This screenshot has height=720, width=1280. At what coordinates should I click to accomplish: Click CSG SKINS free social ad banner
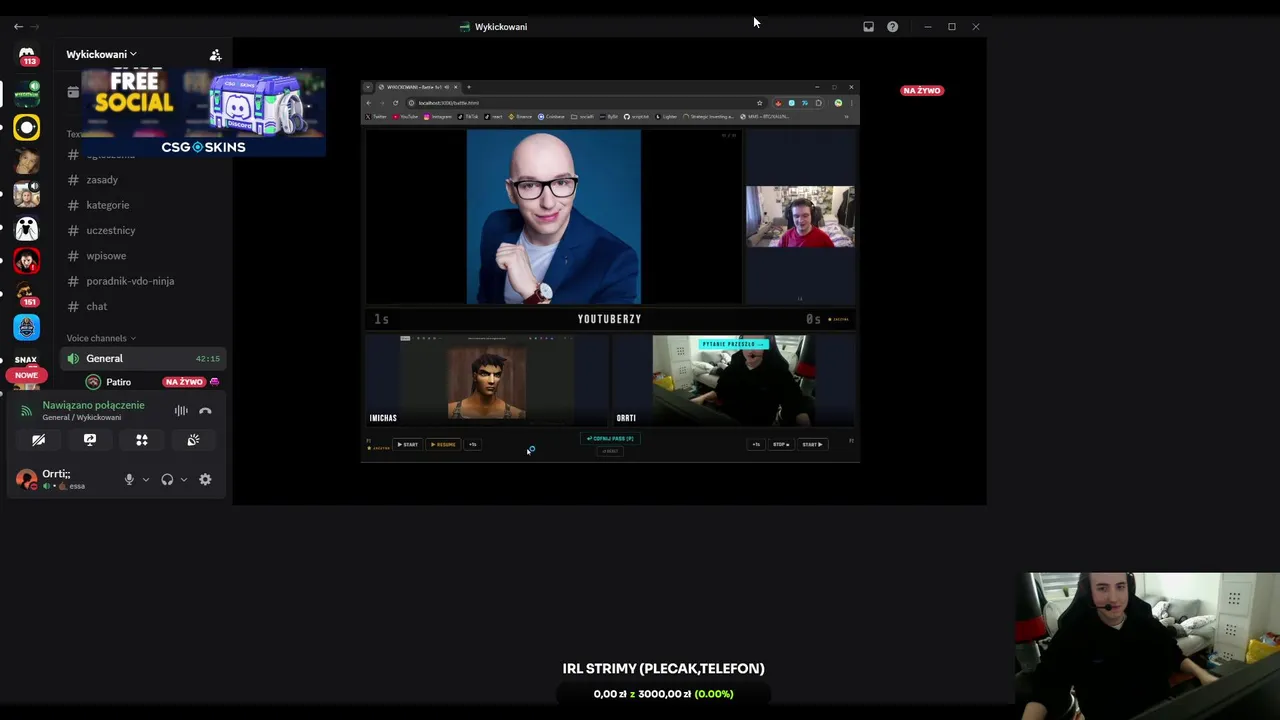tap(203, 113)
